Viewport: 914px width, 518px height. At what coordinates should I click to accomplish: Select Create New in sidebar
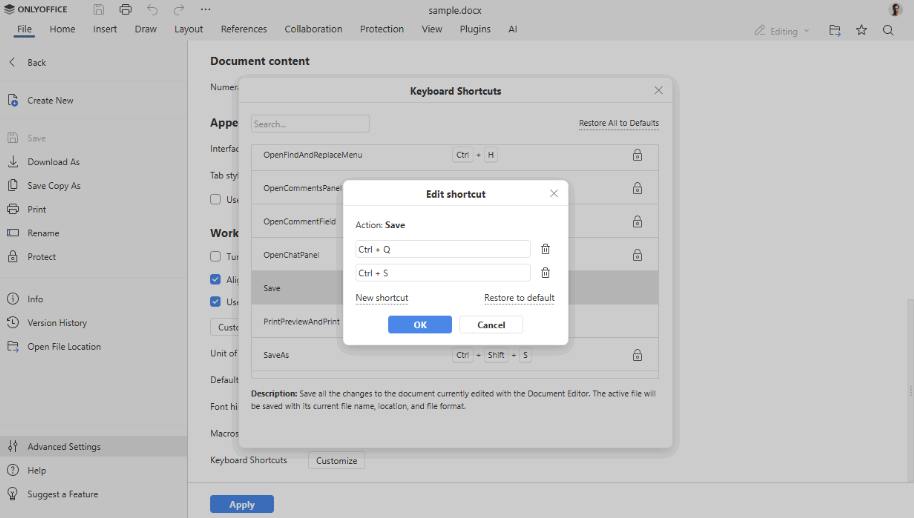(93, 100)
